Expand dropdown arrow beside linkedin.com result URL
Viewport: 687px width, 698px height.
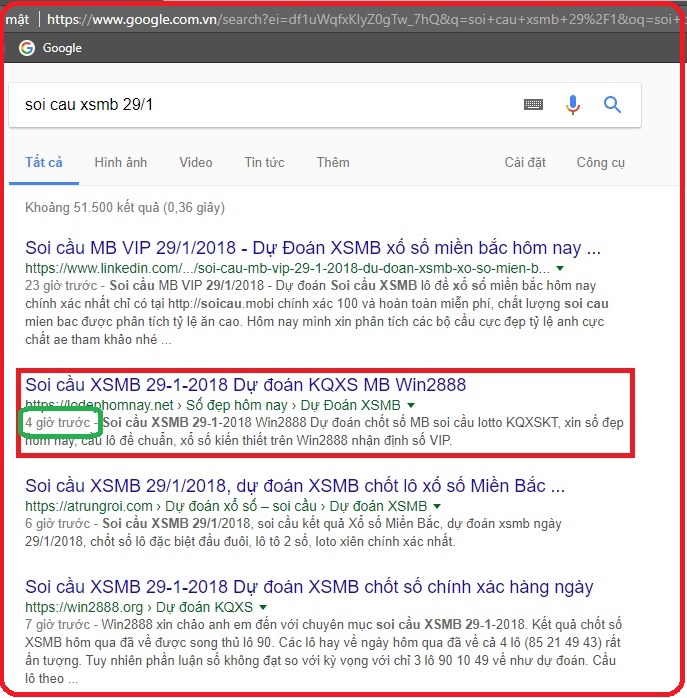click(560, 268)
